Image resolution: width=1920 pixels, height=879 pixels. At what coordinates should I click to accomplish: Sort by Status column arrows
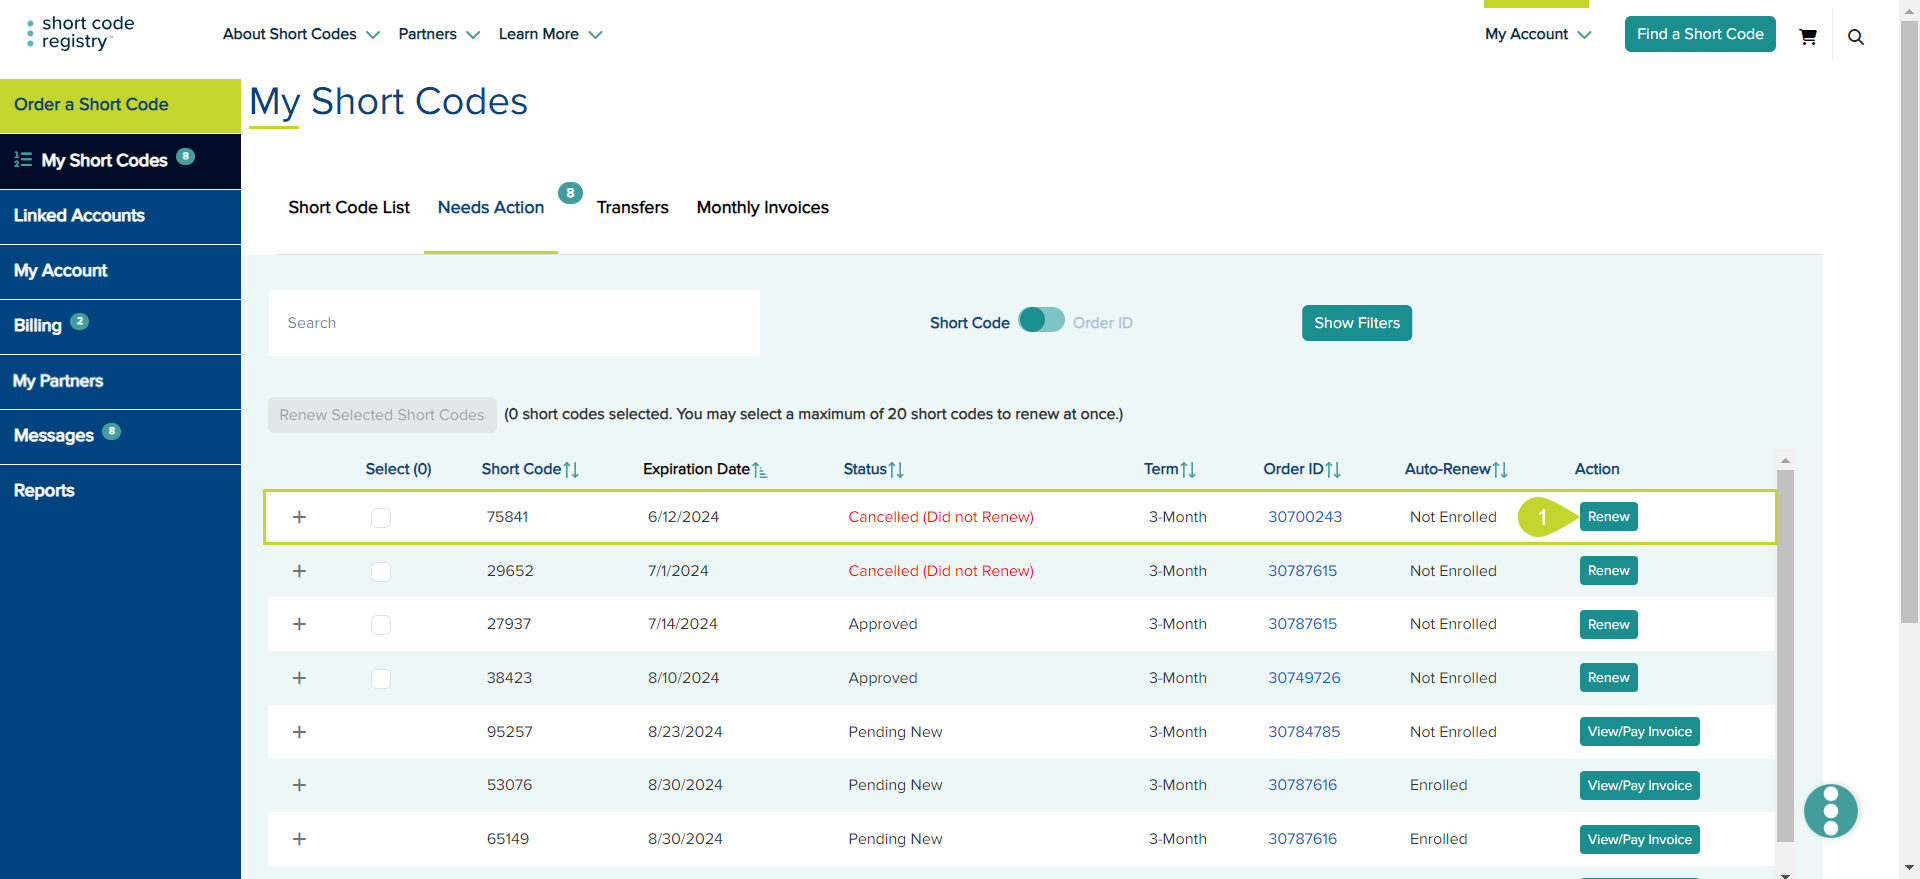896,470
